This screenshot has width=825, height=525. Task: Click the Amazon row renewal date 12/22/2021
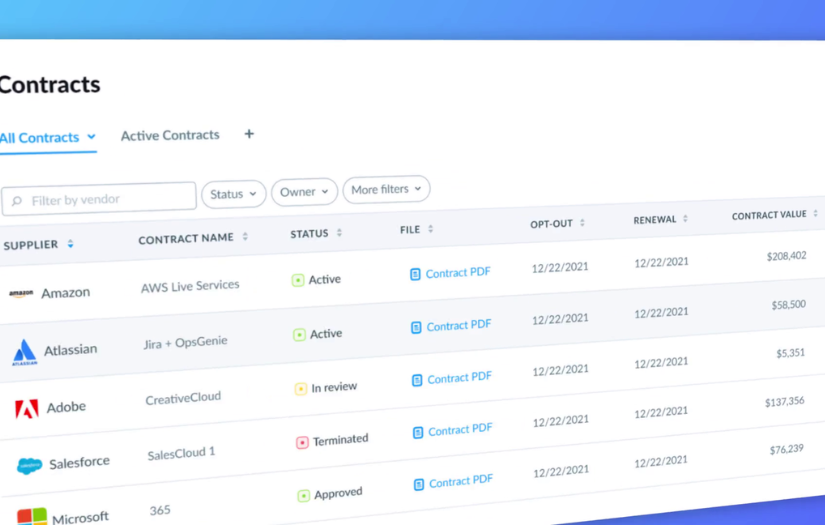click(661, 262)
